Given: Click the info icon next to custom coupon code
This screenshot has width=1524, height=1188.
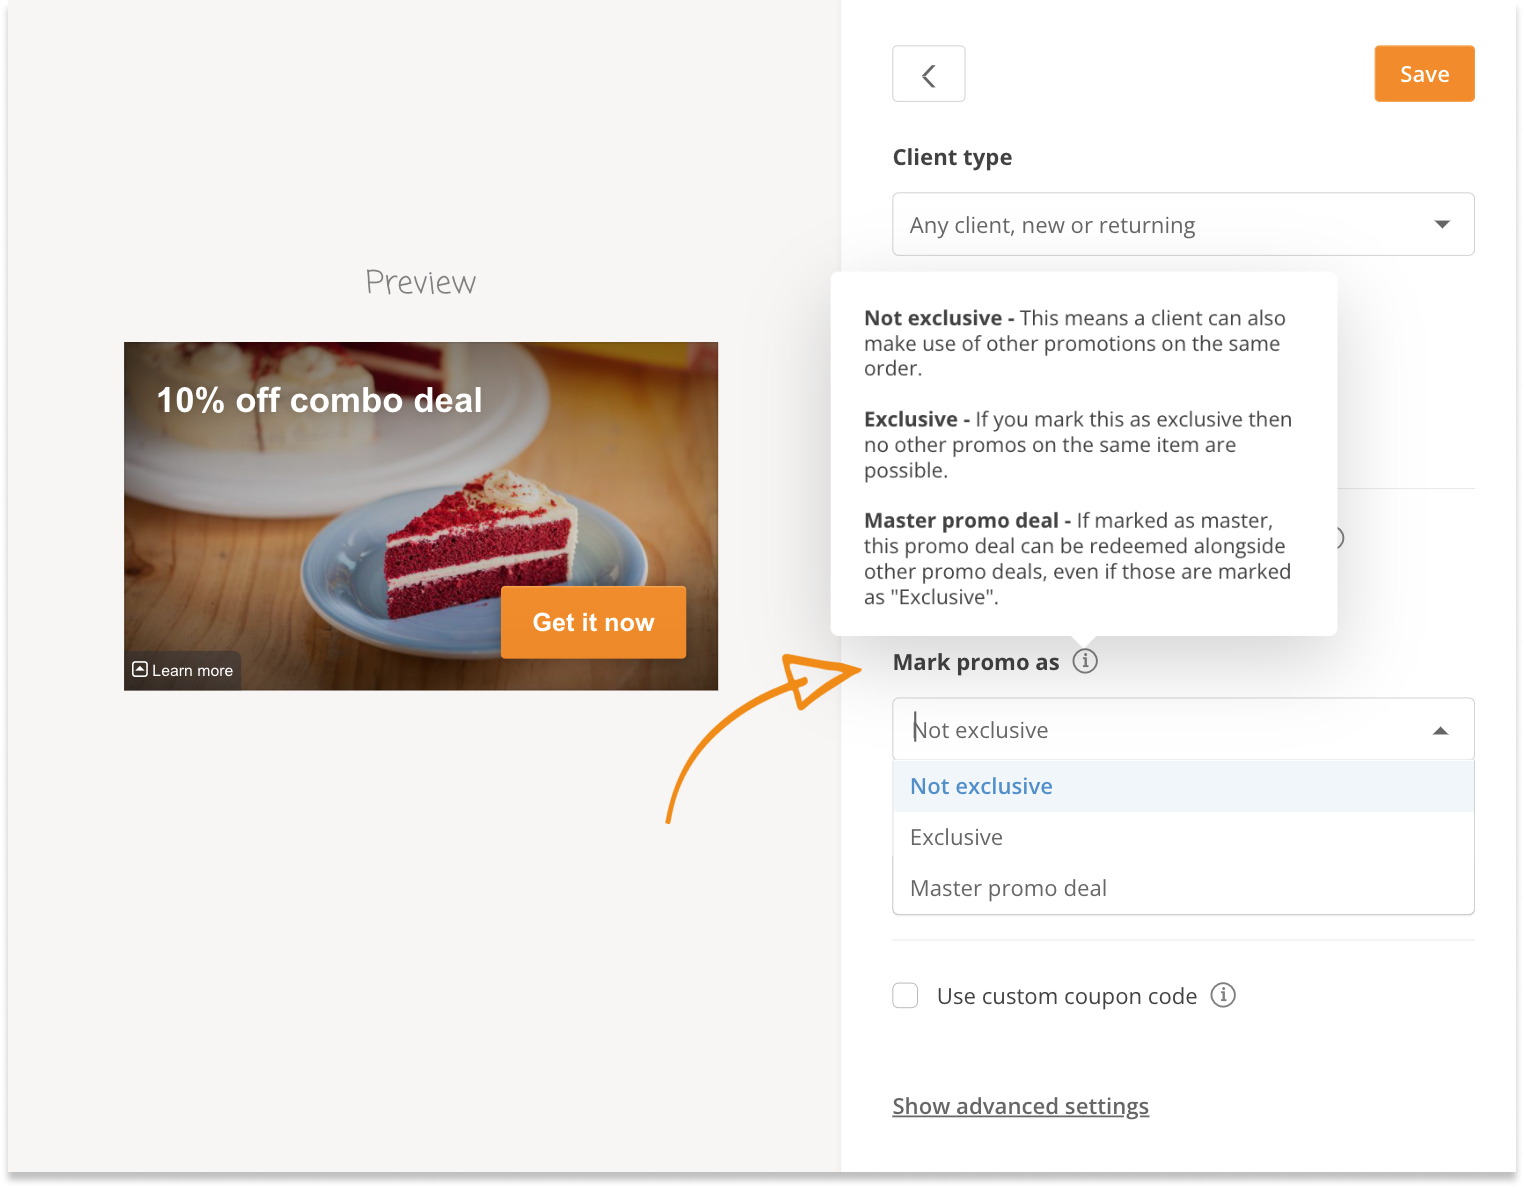Looking at the screenshot, I should click(x=1223, y=995).
